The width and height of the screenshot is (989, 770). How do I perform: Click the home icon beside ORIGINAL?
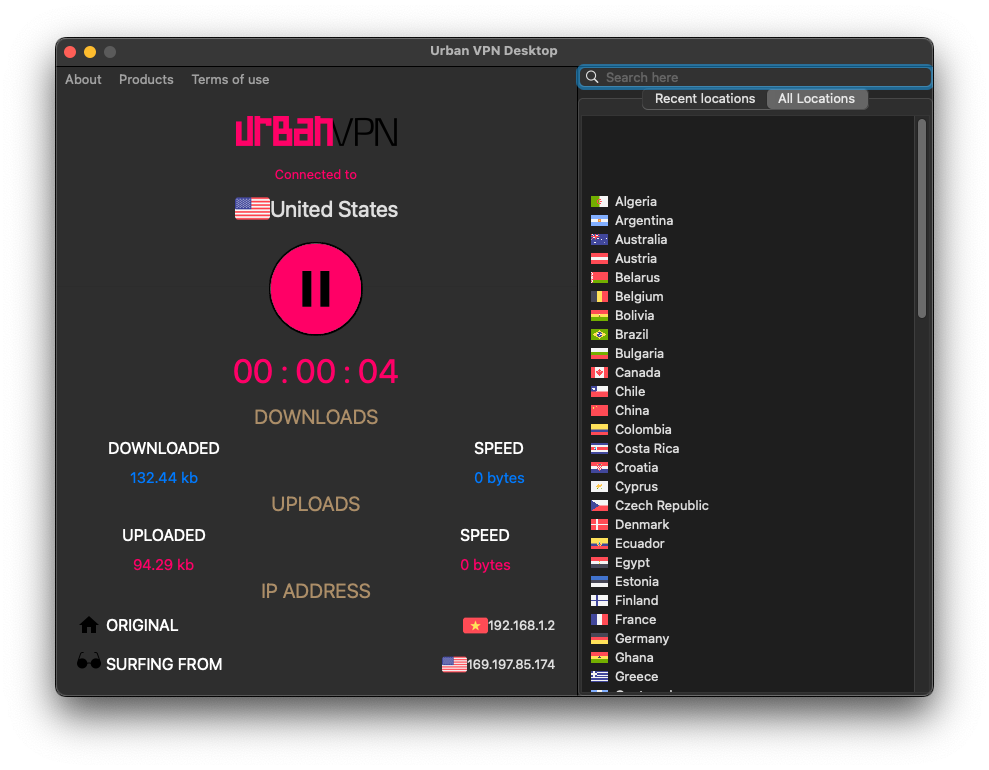coord(89,625)
